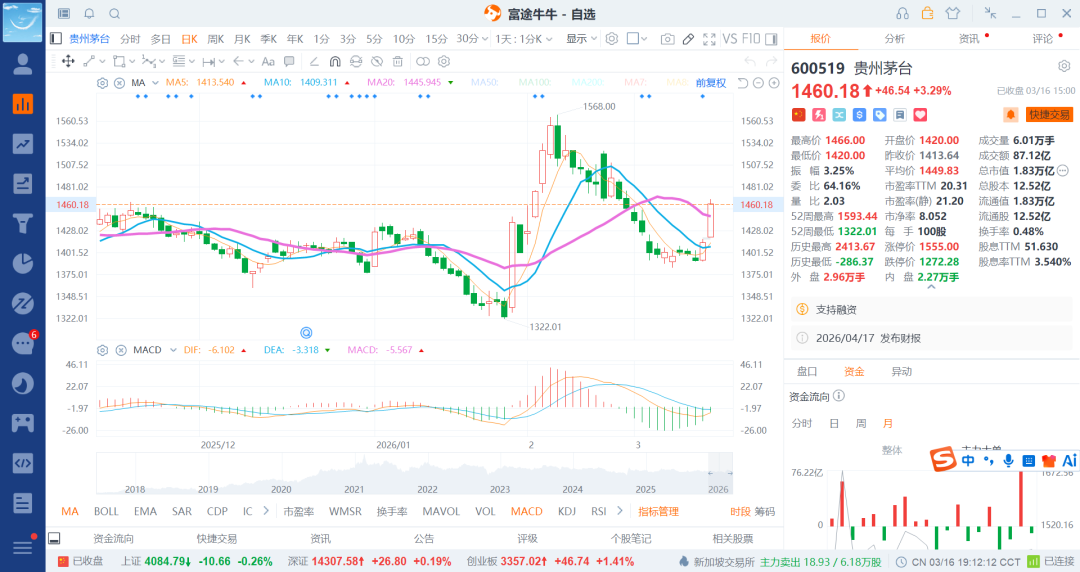Expand the 30分 interval dropdown
This screenshot has height=572, width=1080.
[x=472, y=39]
